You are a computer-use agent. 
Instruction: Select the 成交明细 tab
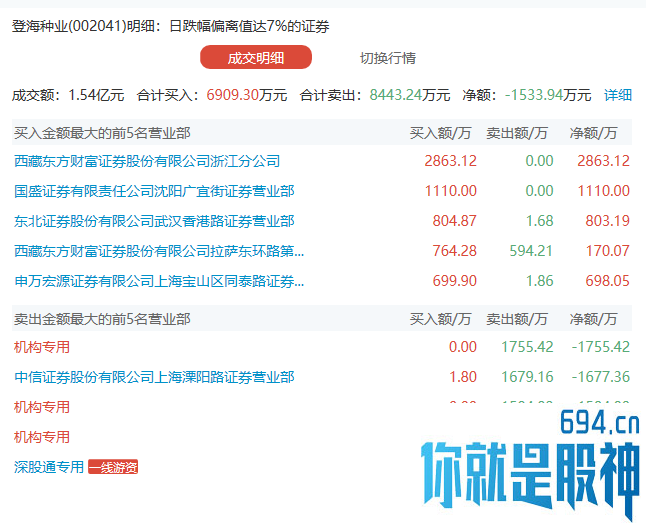pyautogui.click(x=256, y=57)
